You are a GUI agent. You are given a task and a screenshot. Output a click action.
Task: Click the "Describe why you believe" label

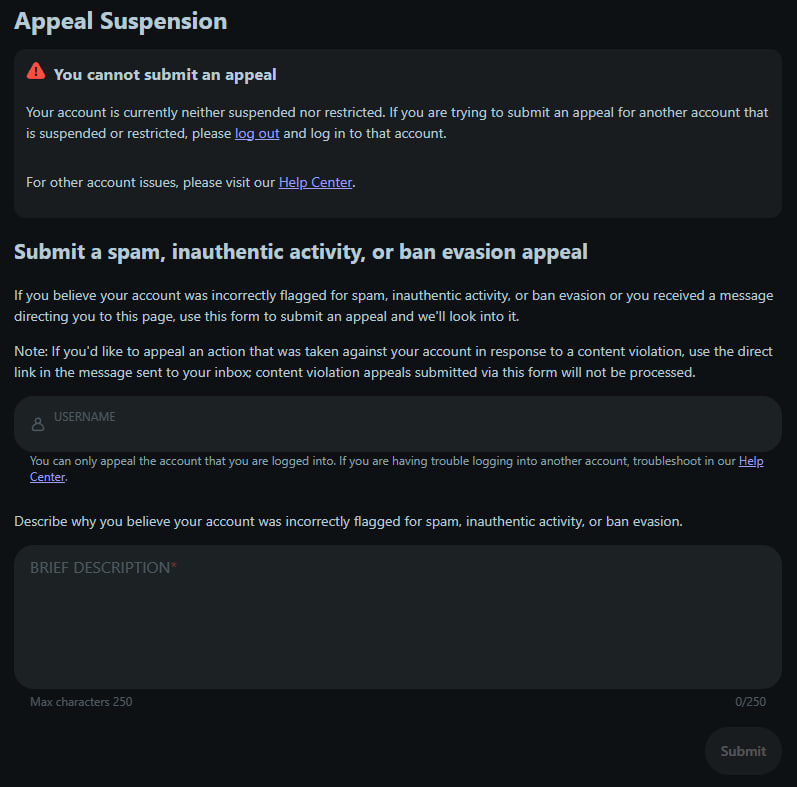click(348, 521)
